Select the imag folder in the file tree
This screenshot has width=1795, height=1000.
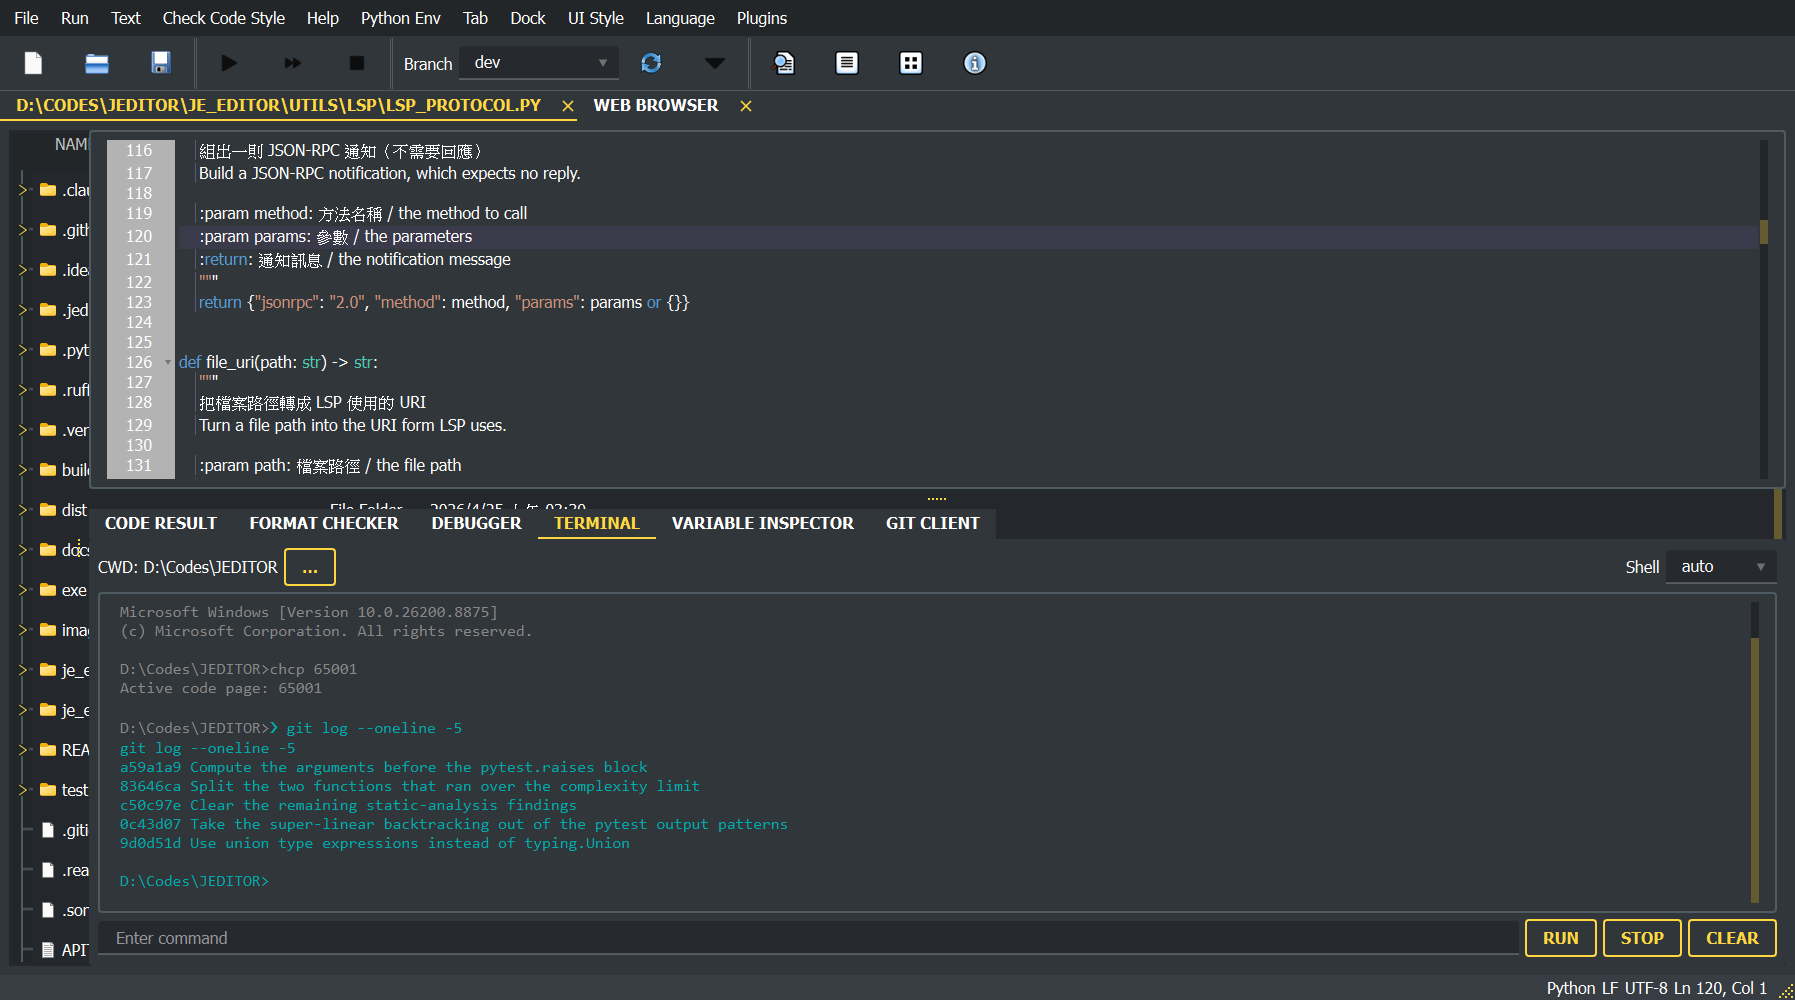64,630
